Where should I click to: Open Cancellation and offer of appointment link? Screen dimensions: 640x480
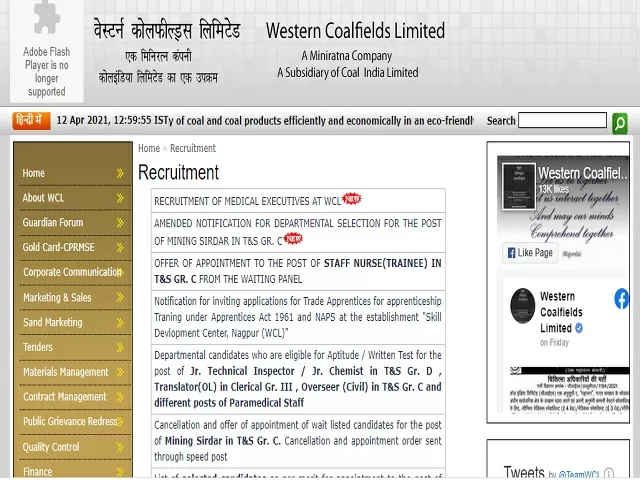[298, 440]
